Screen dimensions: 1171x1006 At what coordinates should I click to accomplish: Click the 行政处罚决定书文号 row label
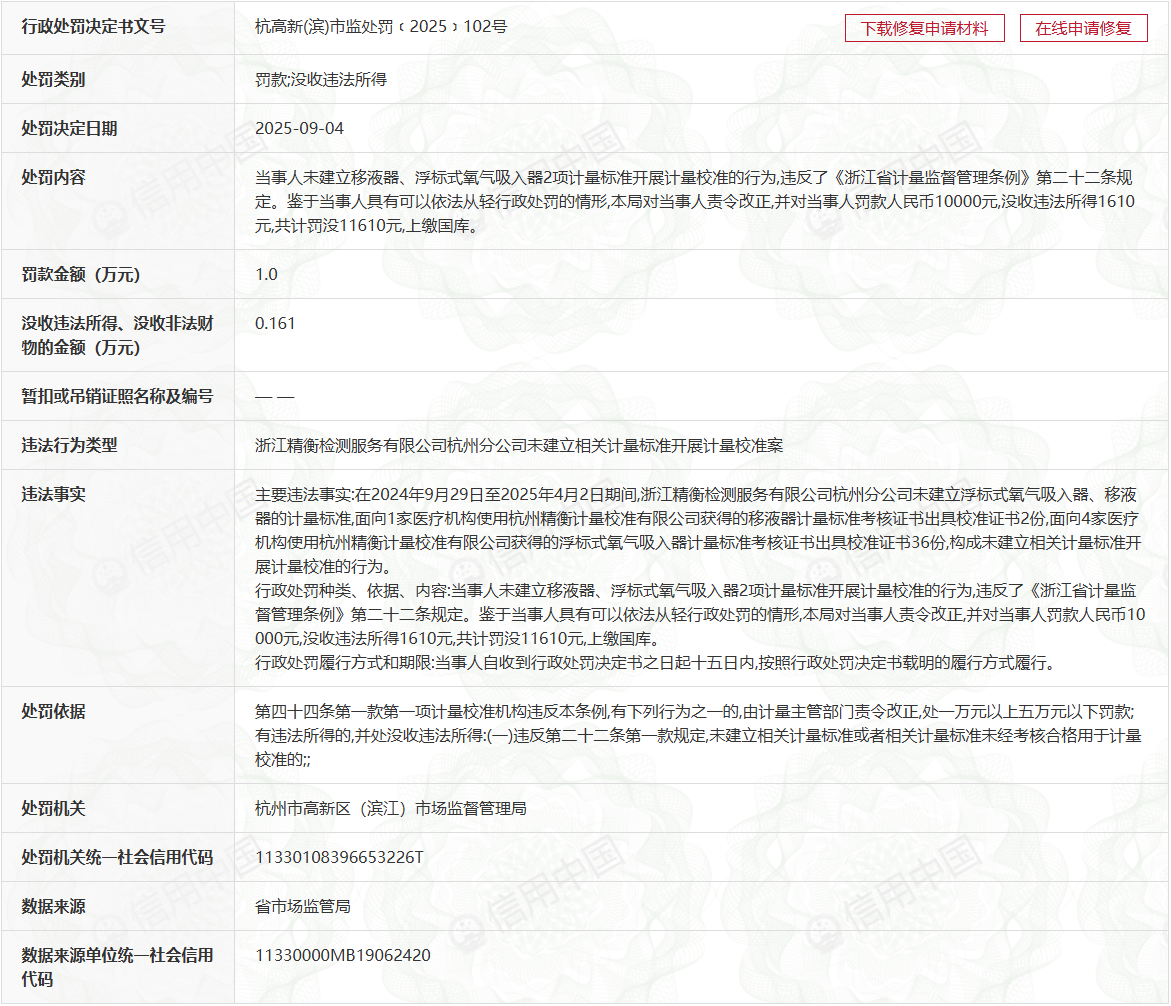point(94,27)
